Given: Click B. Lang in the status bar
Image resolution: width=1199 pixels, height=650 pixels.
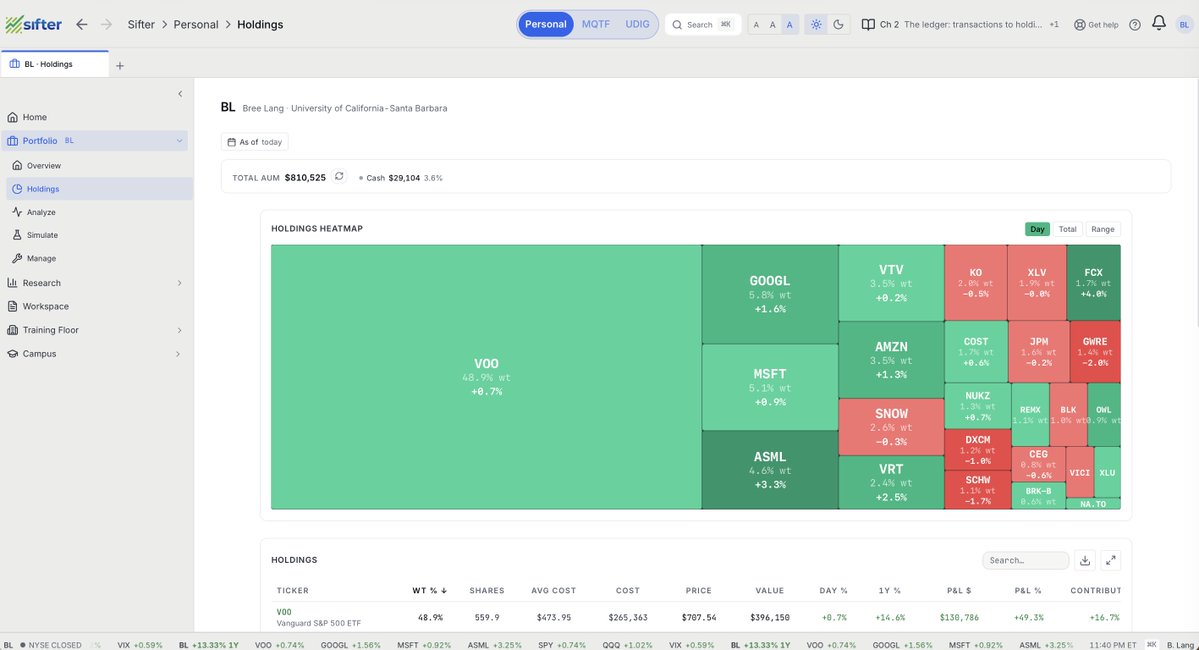Looking at the screenshot, I should [1180, 645].
